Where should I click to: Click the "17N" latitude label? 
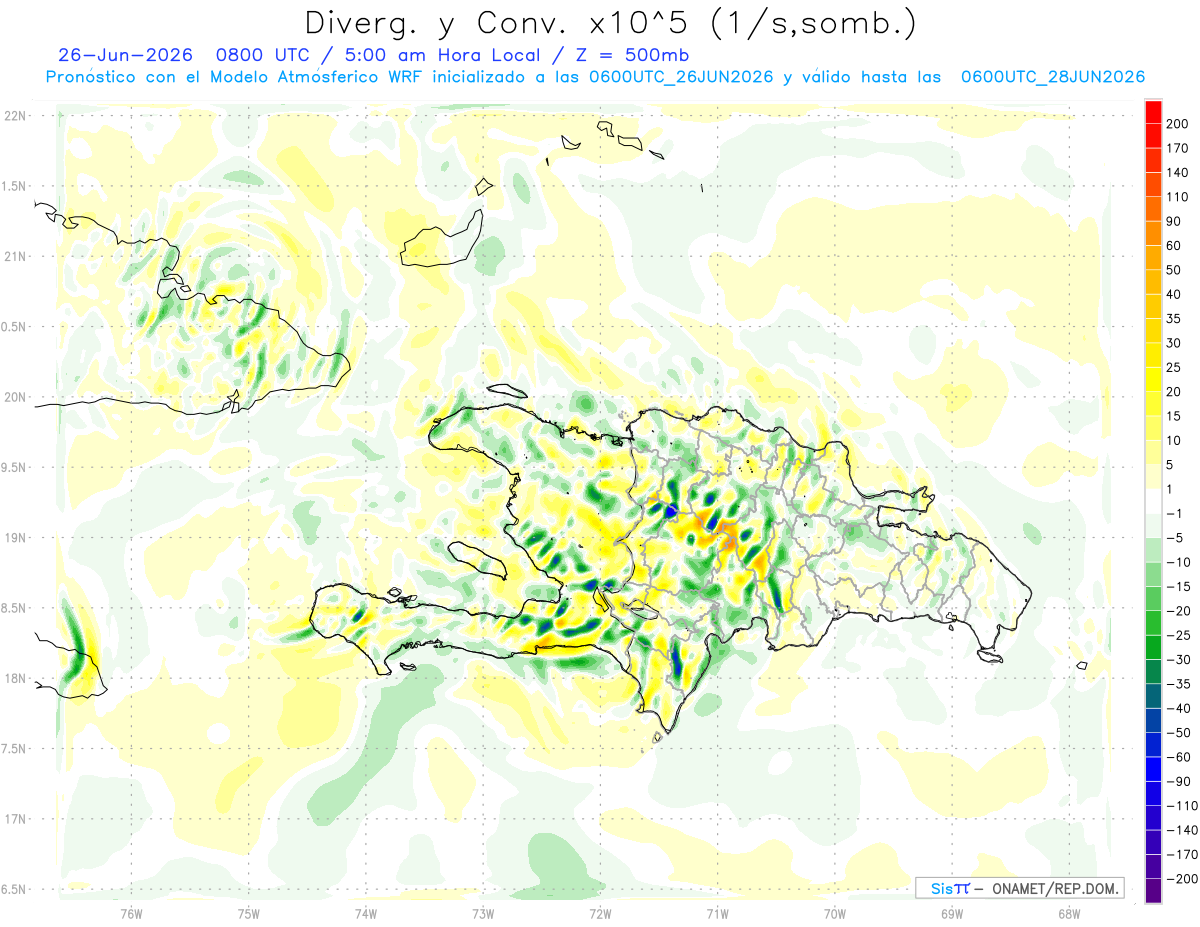pyautogui.click(x=15, y=819)
